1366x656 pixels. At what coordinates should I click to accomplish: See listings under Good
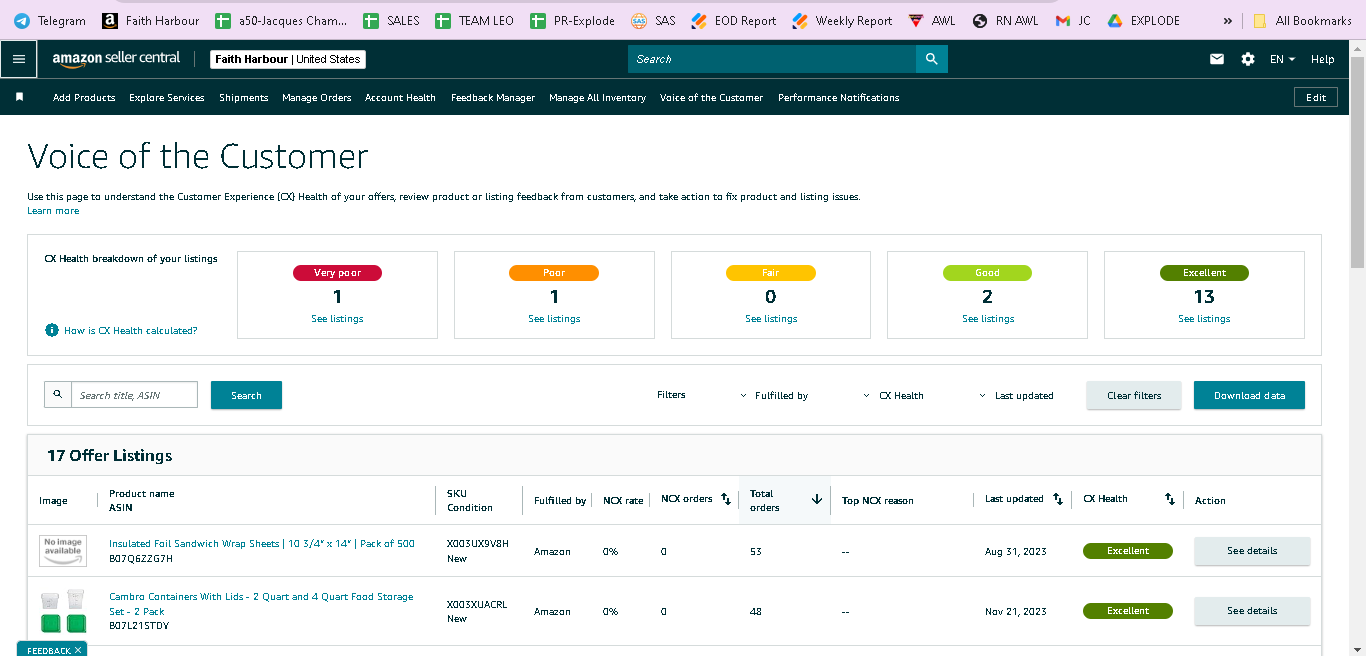(x=988, y=319)
